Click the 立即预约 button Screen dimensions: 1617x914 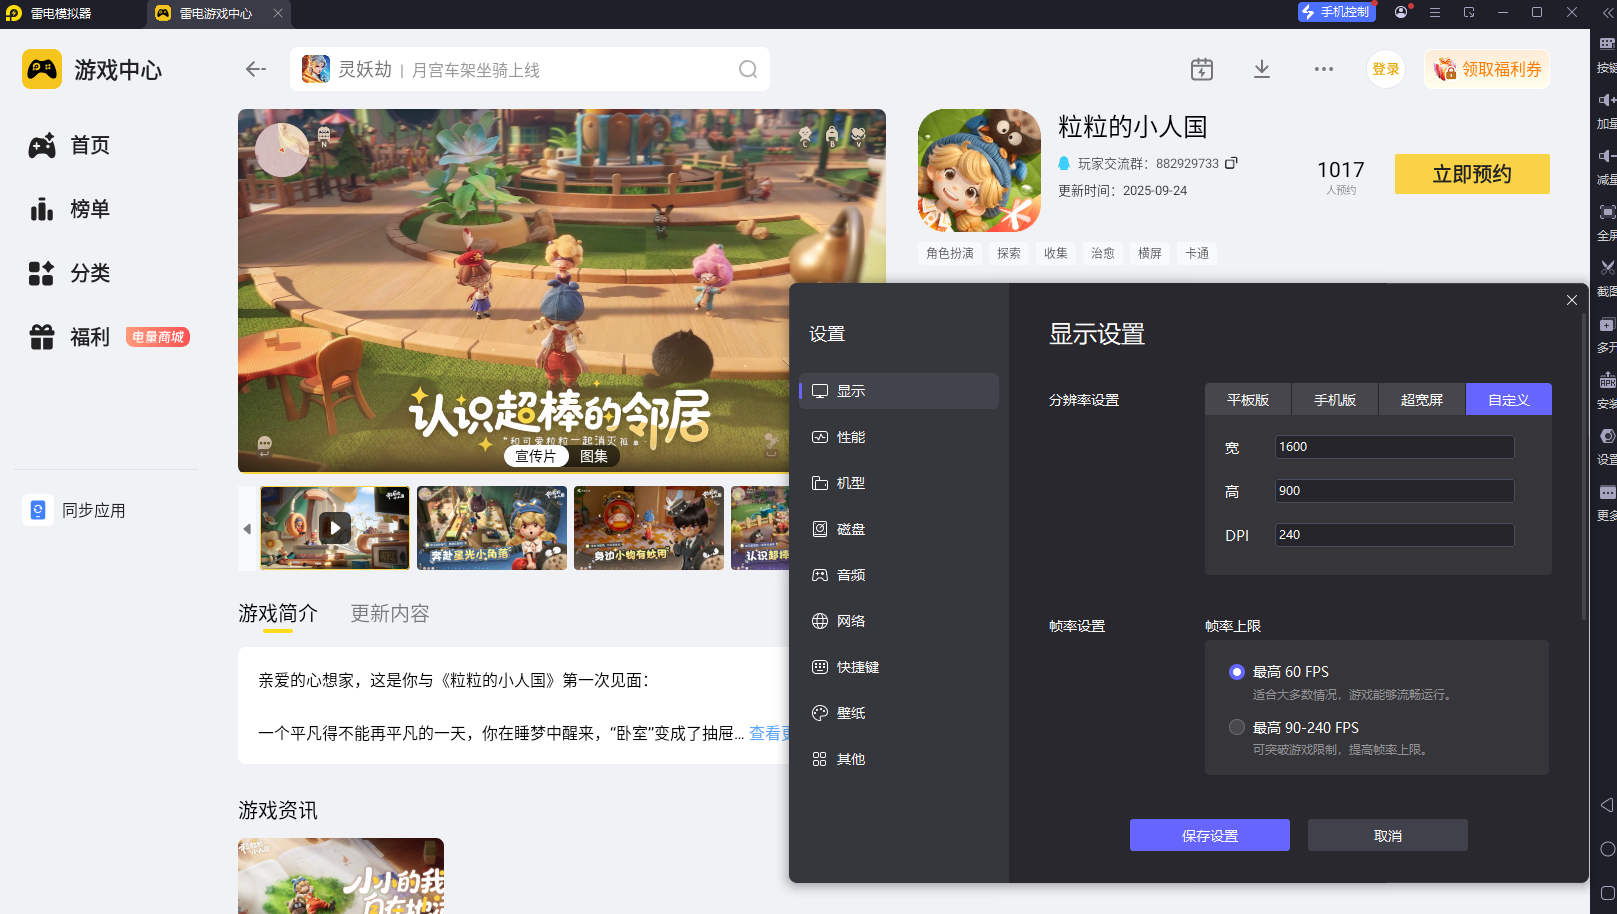[1471, 174]
